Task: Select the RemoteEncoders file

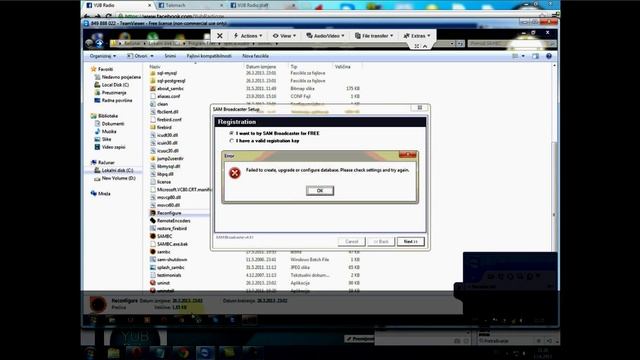Action: [x=170, y=221]
